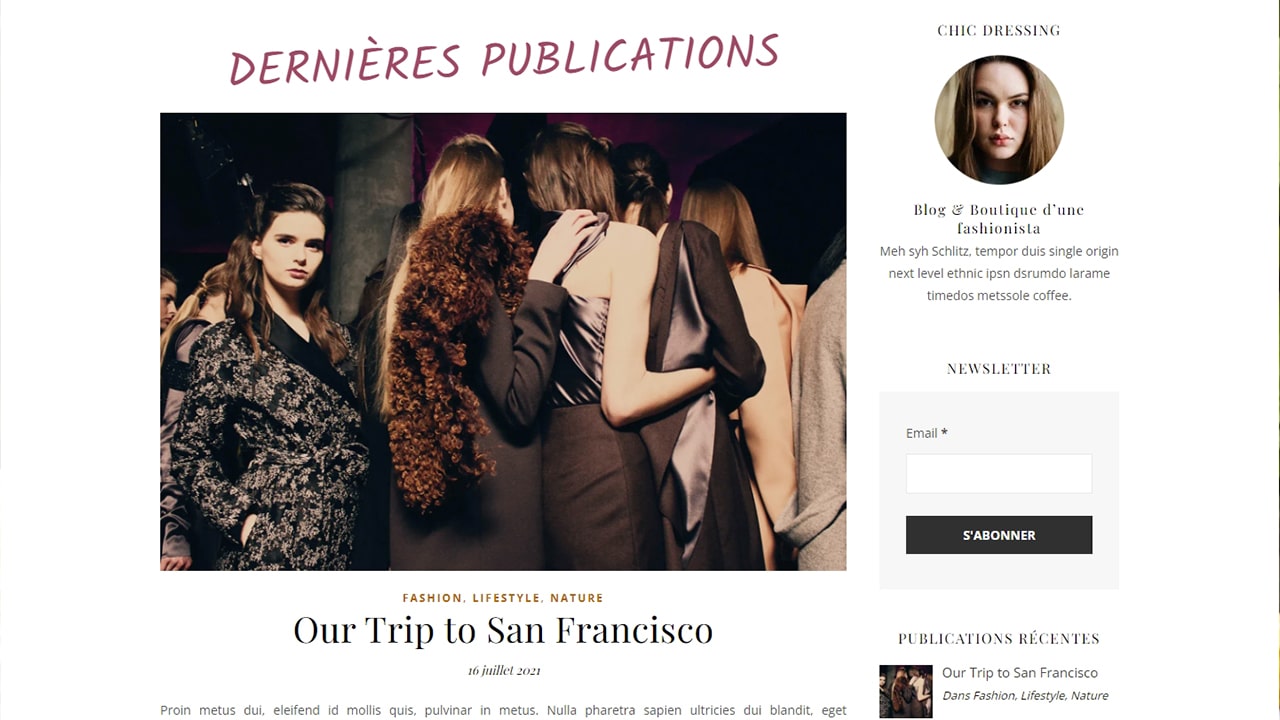The height and width of the screenshot is (720, 1280).
Task: Select Nature in the sidebar recent post categories
Action: coord(1090,696)
